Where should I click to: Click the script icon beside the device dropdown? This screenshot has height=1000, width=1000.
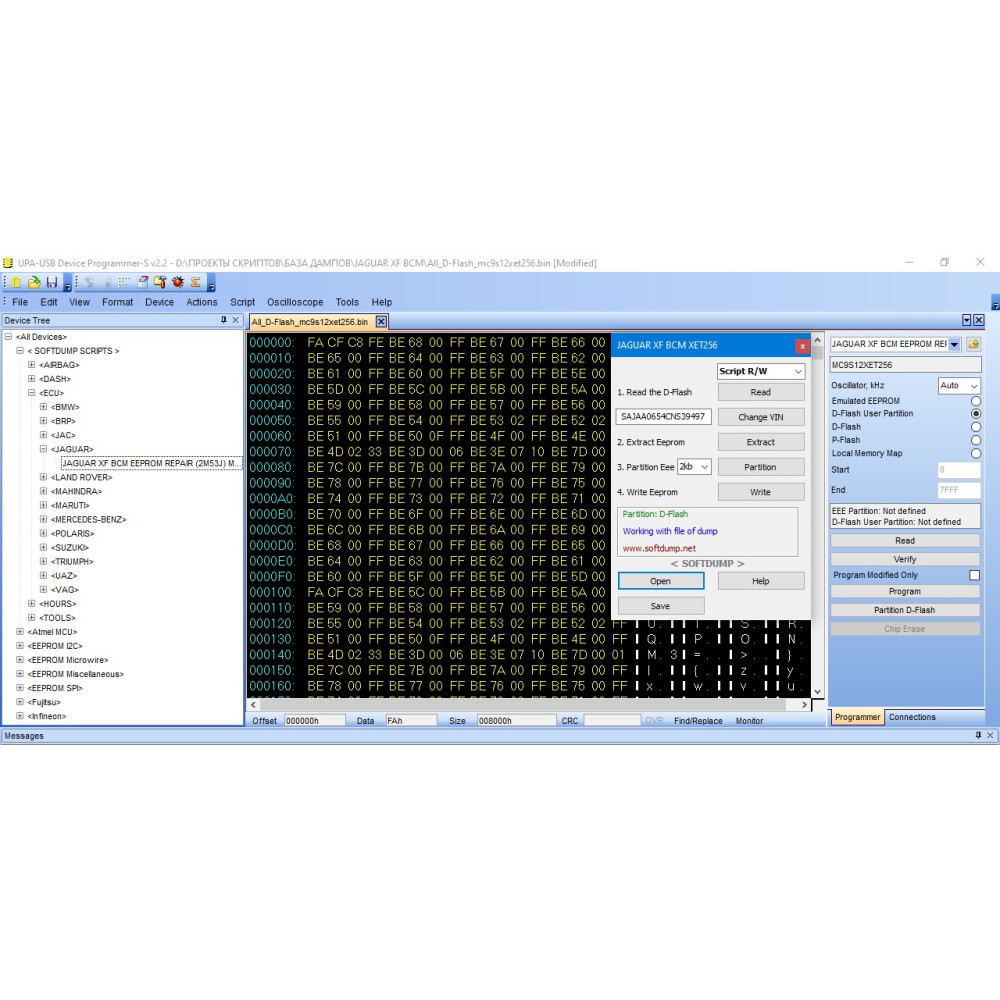973,344
